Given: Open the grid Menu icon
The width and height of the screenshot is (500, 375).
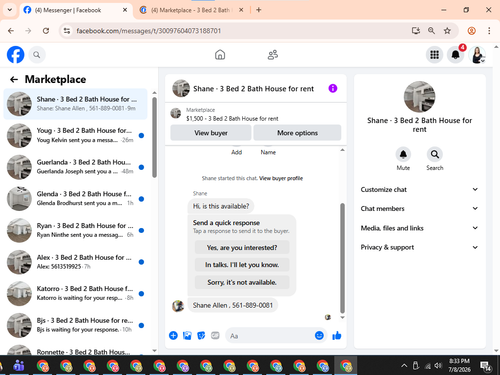Looking at the screenshot, I should 434,55.
